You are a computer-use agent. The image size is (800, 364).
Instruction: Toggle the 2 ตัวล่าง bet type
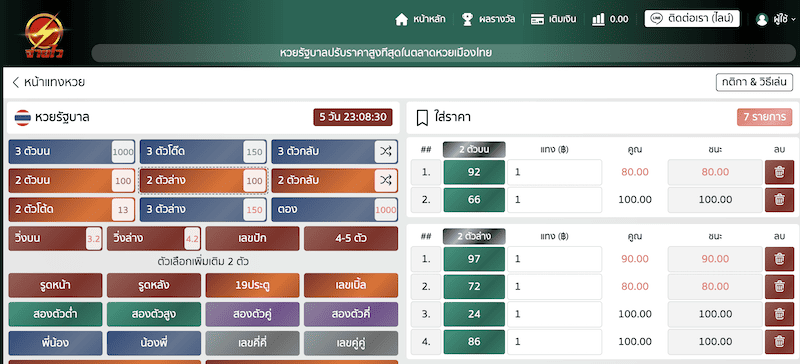coord(203,180)
